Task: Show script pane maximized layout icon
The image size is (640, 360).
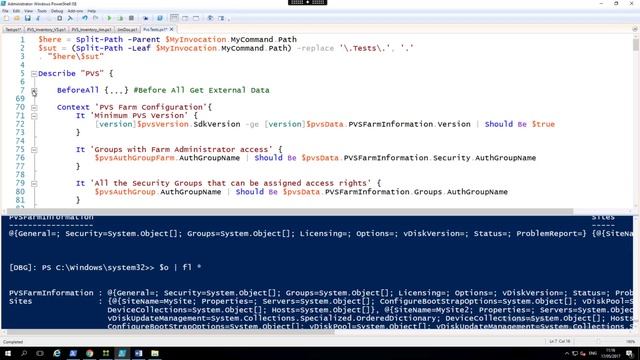Action: point(196,18)
